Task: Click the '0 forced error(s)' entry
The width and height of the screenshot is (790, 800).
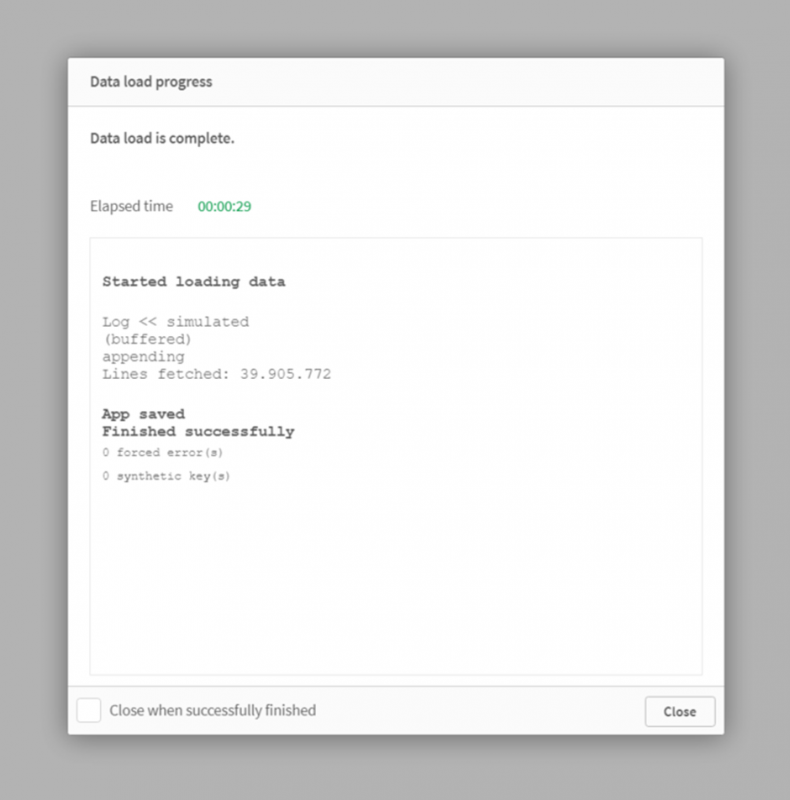Action: click(163, 452)
